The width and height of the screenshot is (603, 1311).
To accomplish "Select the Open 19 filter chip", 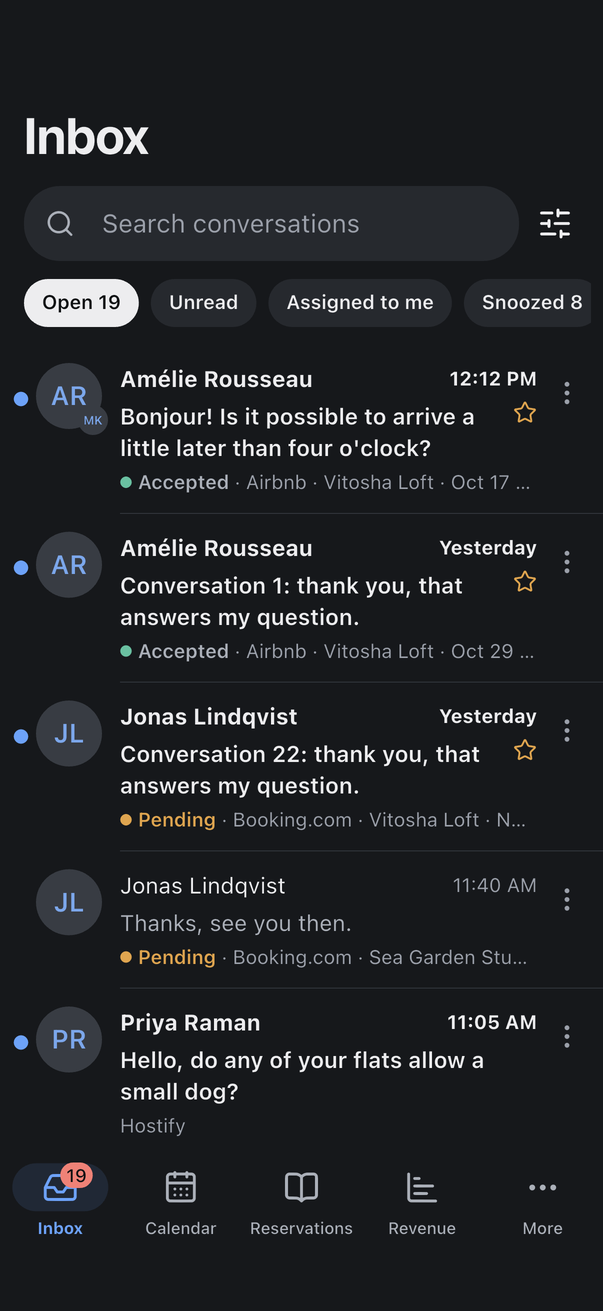I will tap(81, 302).
